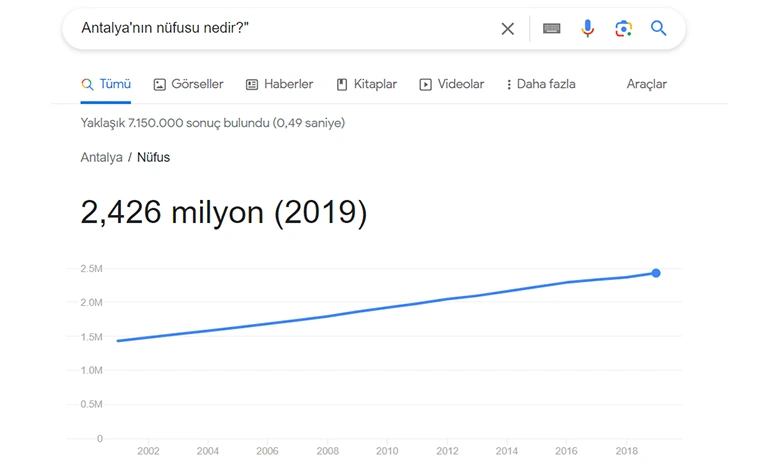Click the Kitaplar books icon
This screenshot has height=470, width=780.
342,85
